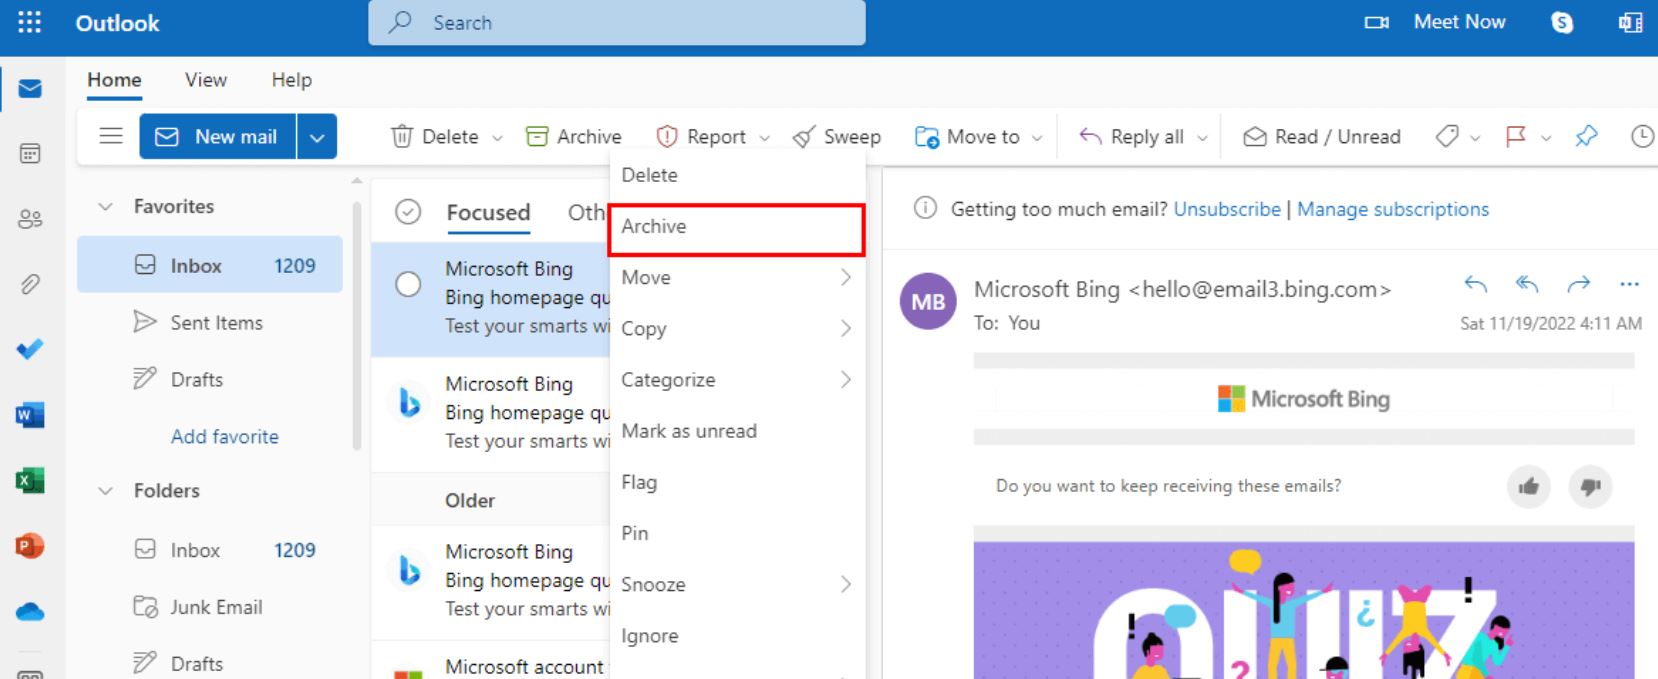Open OneDrive cloud icon
Screen dimensions: 1658x679
point(30,611)
